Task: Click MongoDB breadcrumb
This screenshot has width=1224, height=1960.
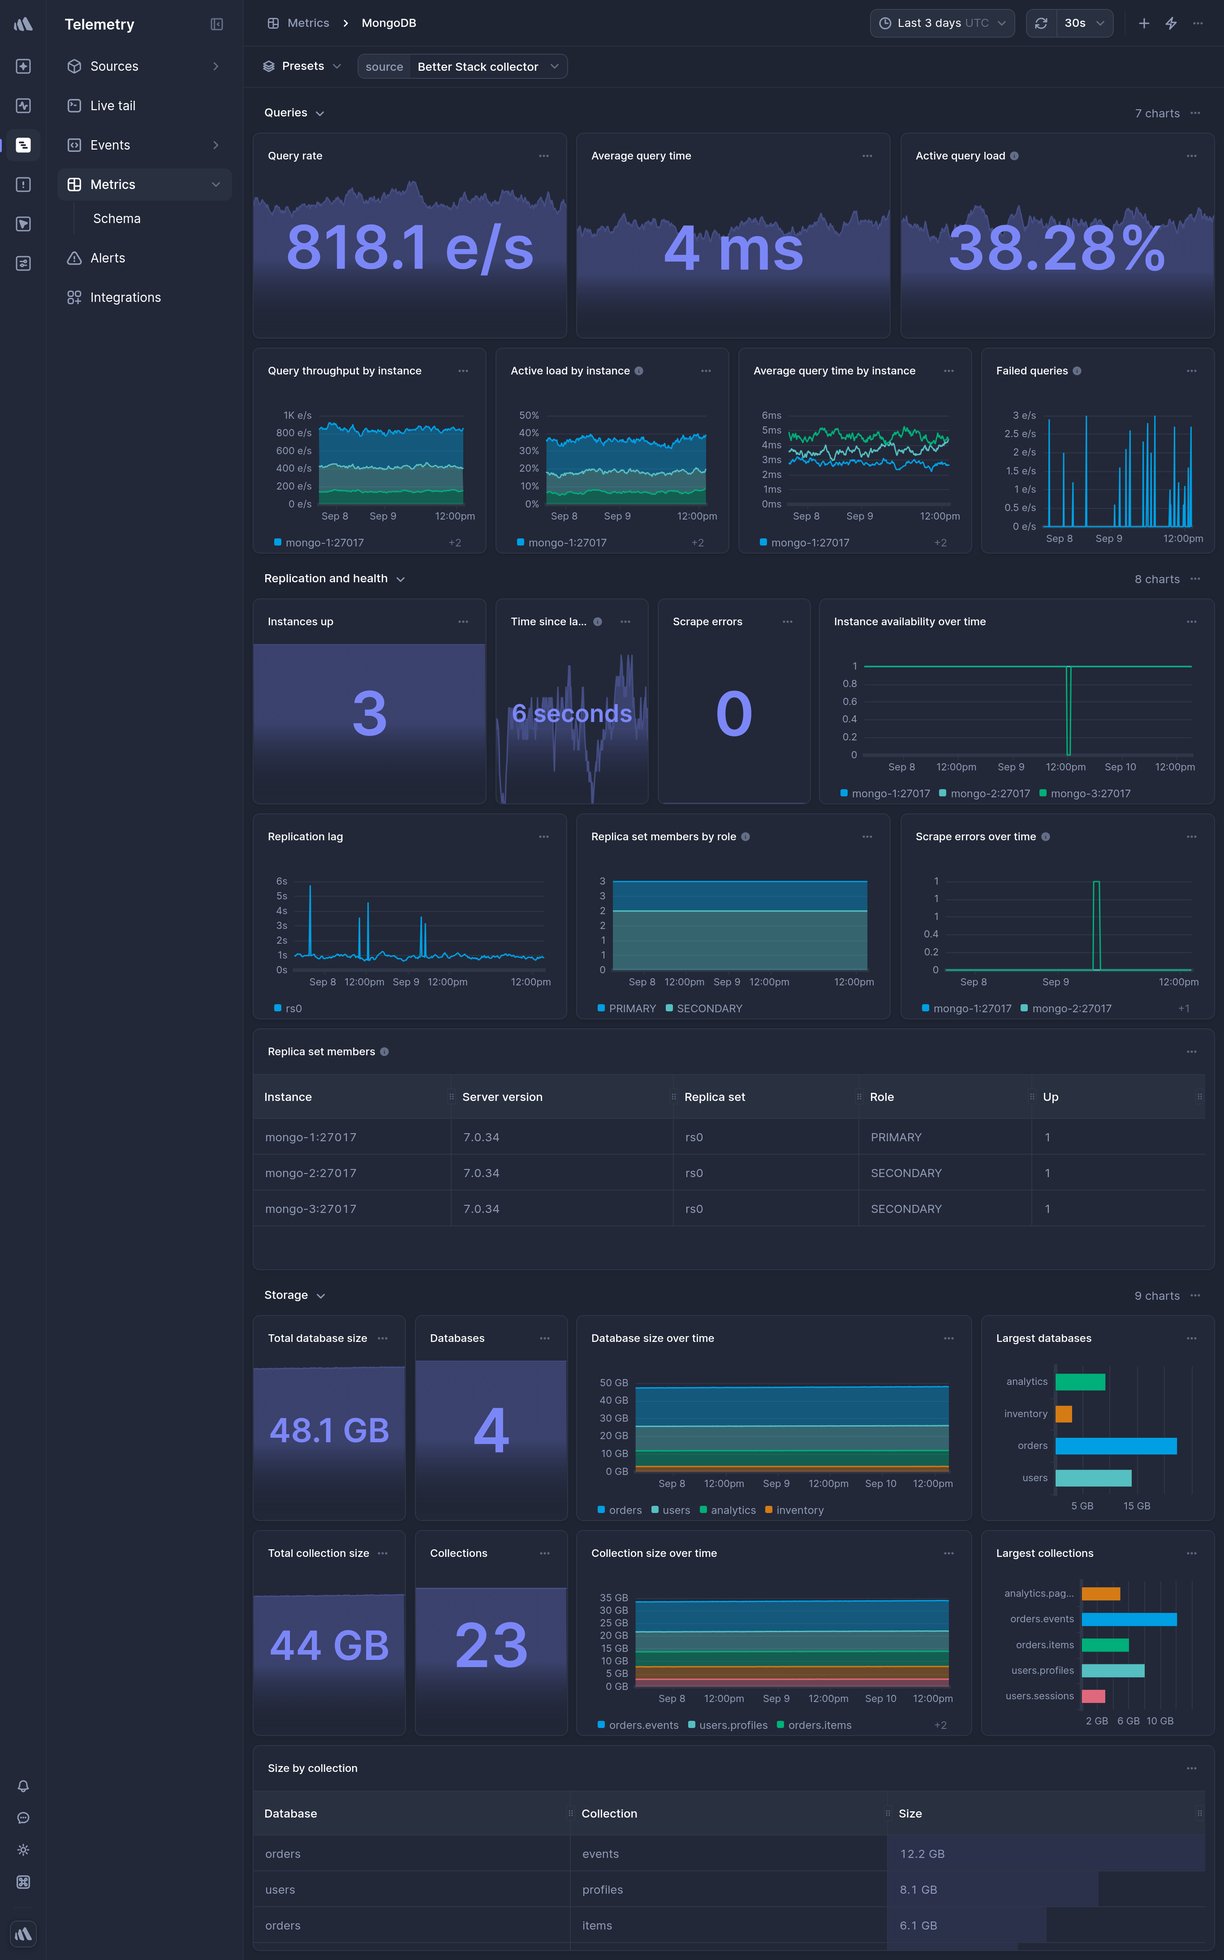Action: (389, 23)
